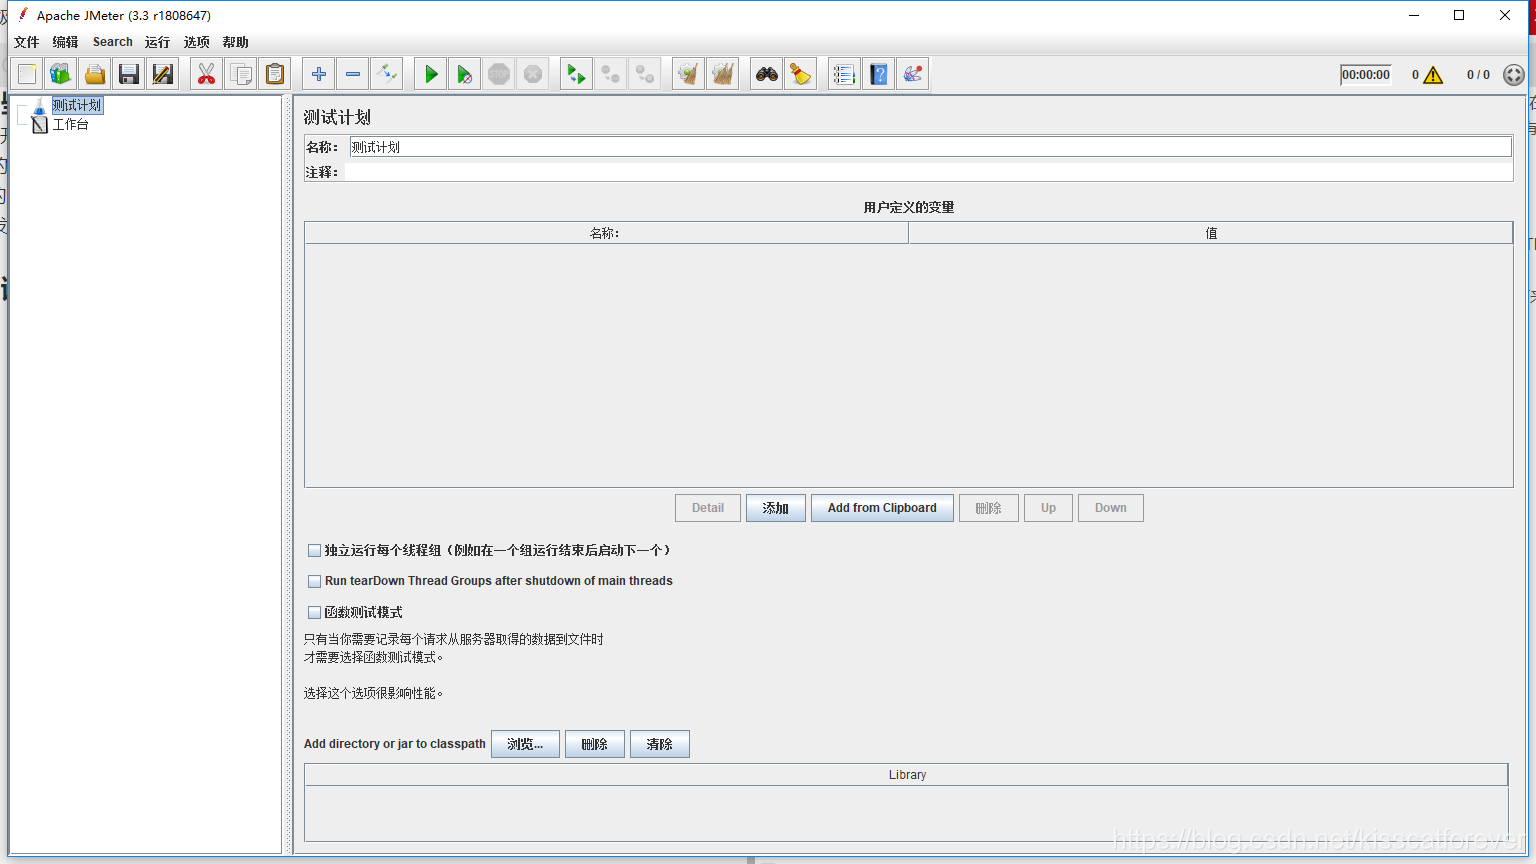Click the save-as icon with pencil

(163, 74)
